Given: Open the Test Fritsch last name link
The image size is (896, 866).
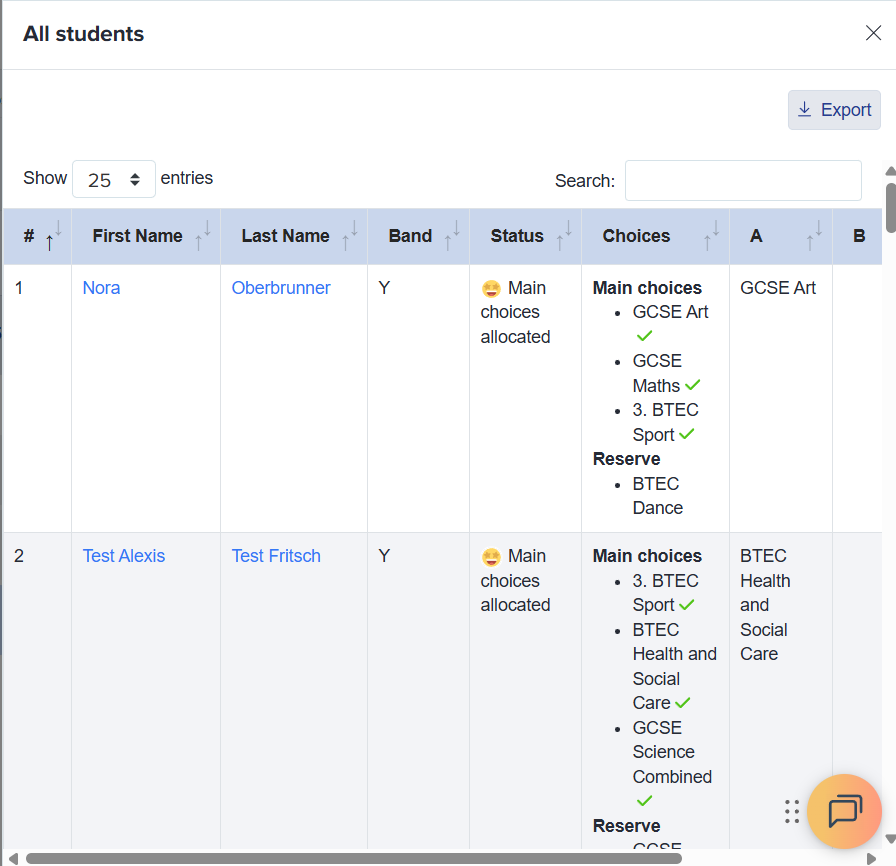Looking at the screenshot, I should (x=276, y=556).
